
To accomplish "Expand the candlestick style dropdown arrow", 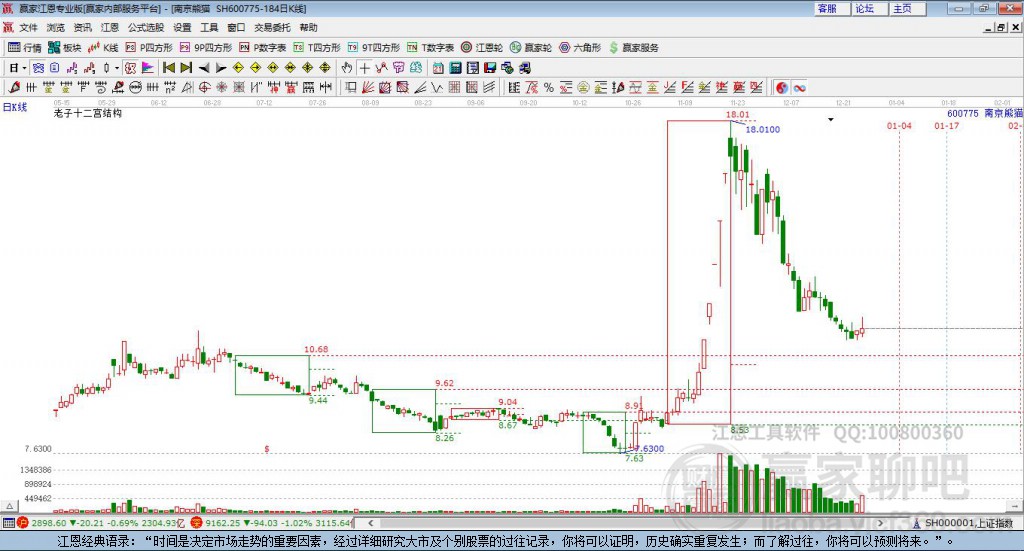I will pyautogui.click(x=117, y=68).
